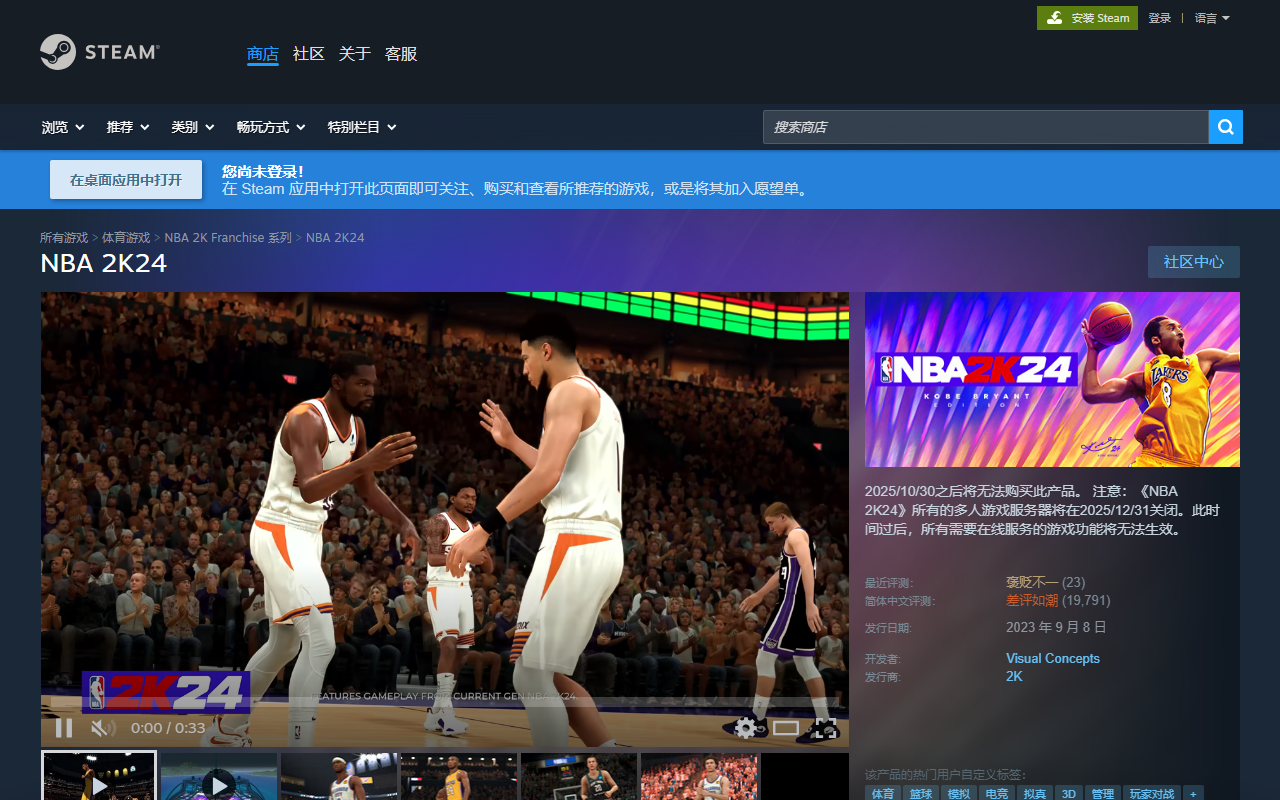Enter fullscreen on video player
This screenshot has width=1280, height=800.
(824, 728)
